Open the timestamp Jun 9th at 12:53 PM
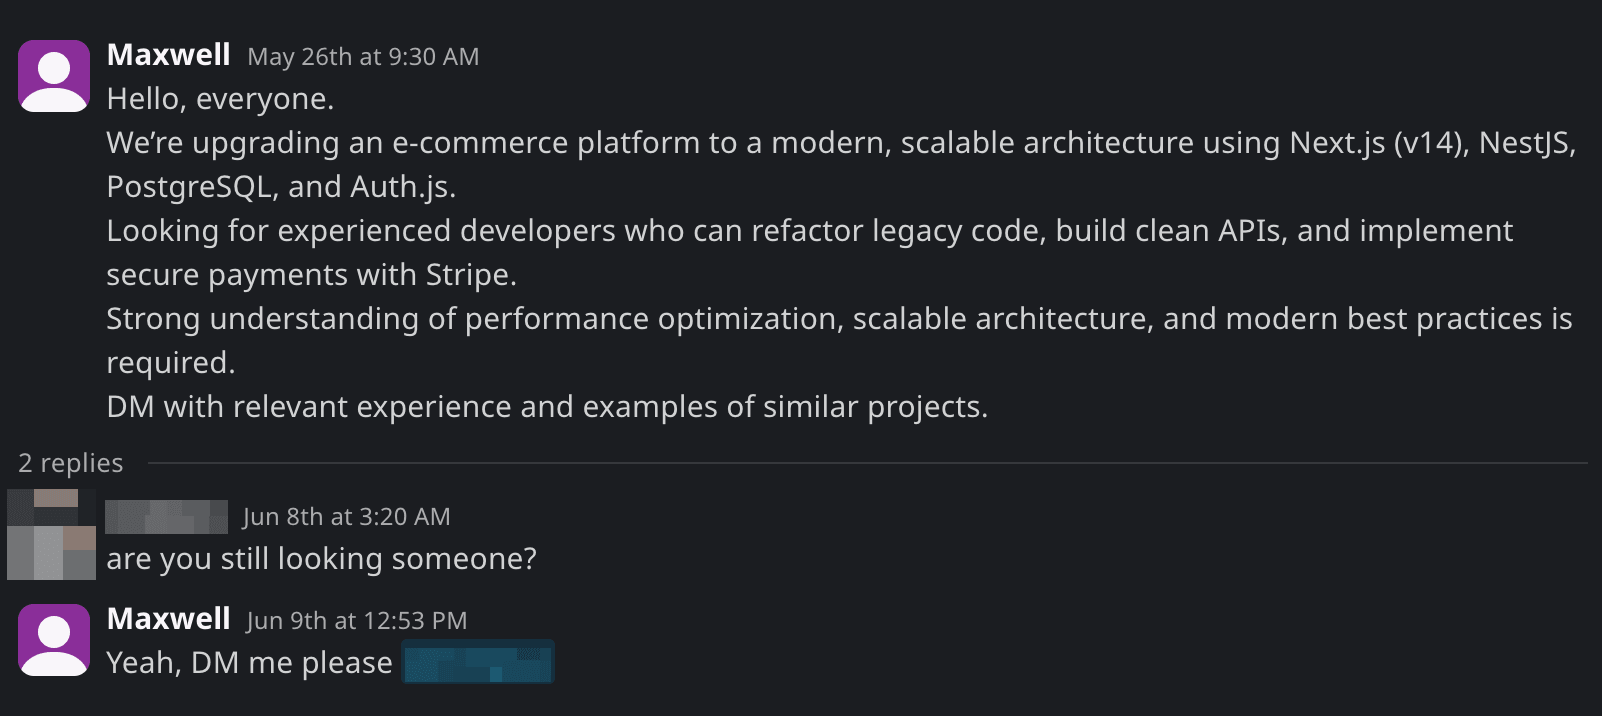1602x716 pixels. point(357,621)
